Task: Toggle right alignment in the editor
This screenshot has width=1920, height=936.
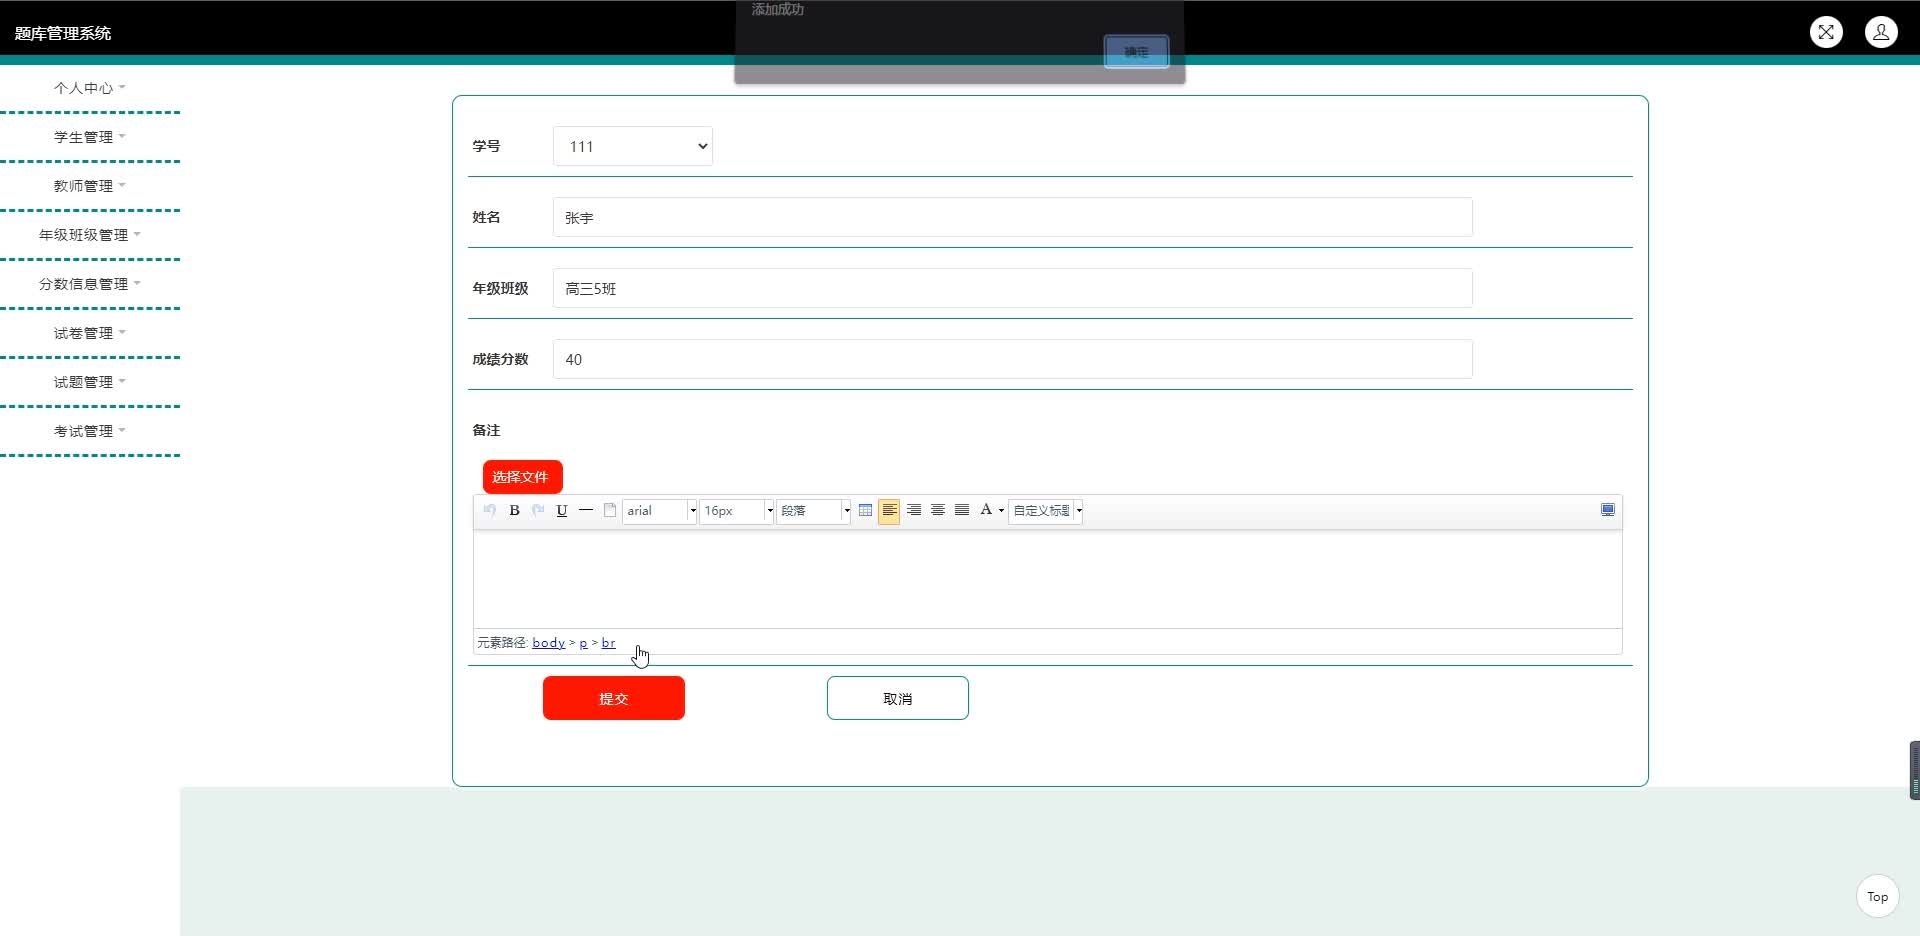Action: (x=914, y=511)
